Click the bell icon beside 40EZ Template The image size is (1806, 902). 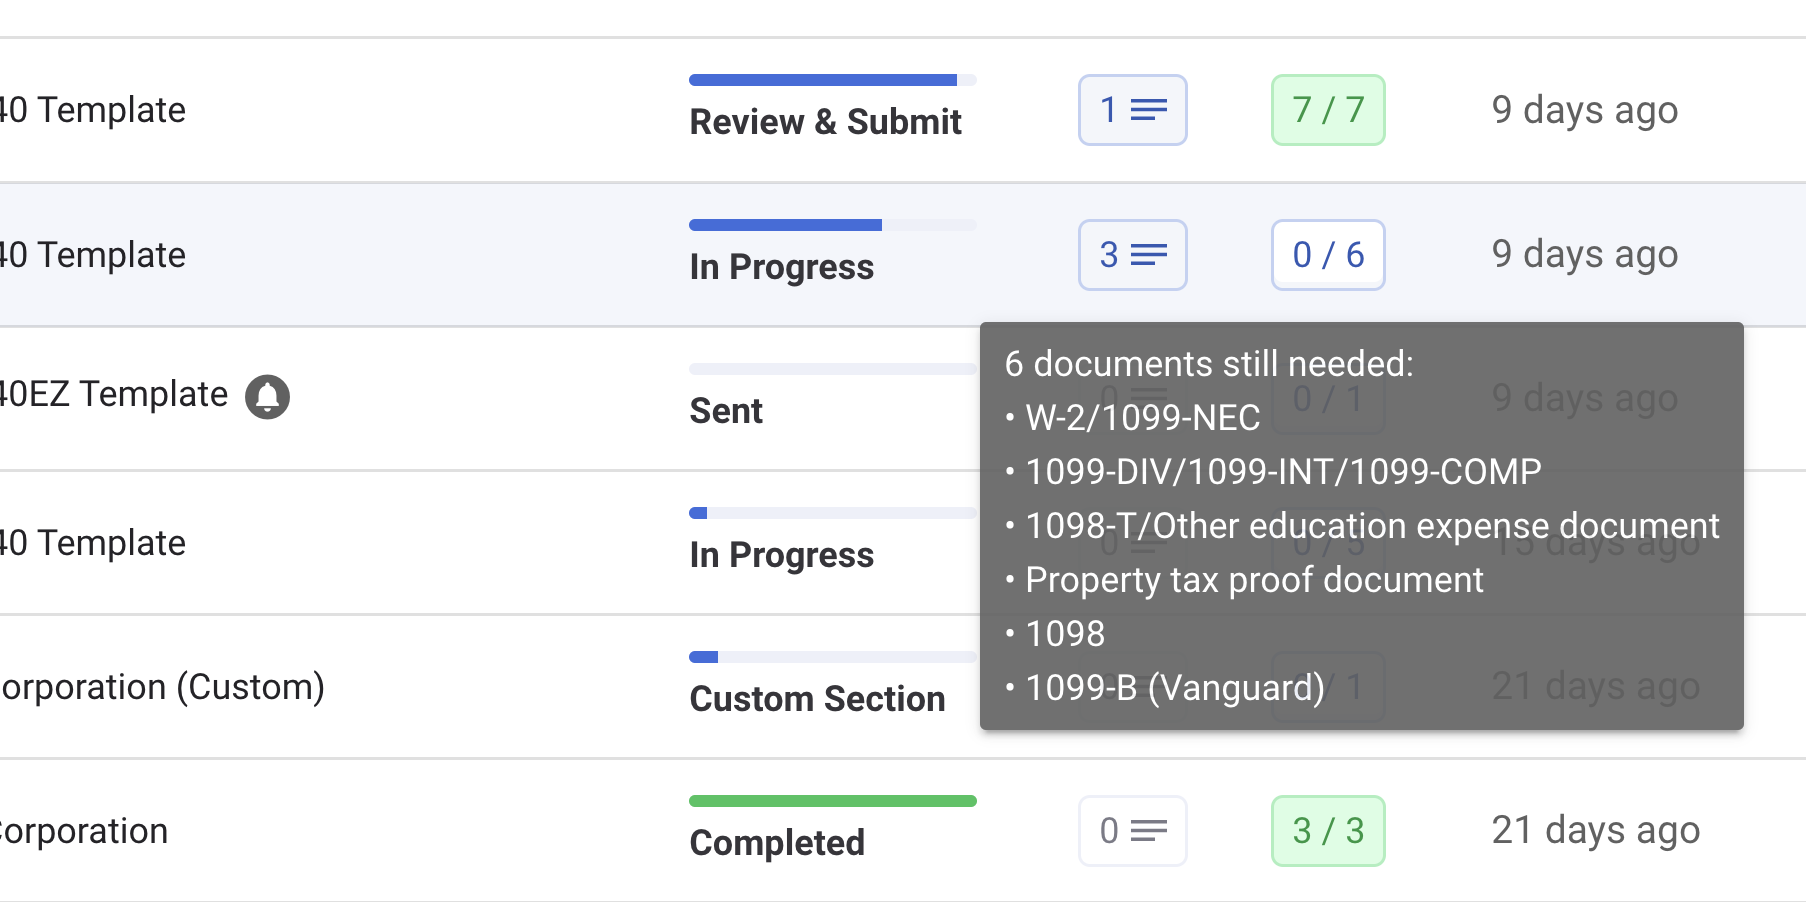(x=268, y=397)
